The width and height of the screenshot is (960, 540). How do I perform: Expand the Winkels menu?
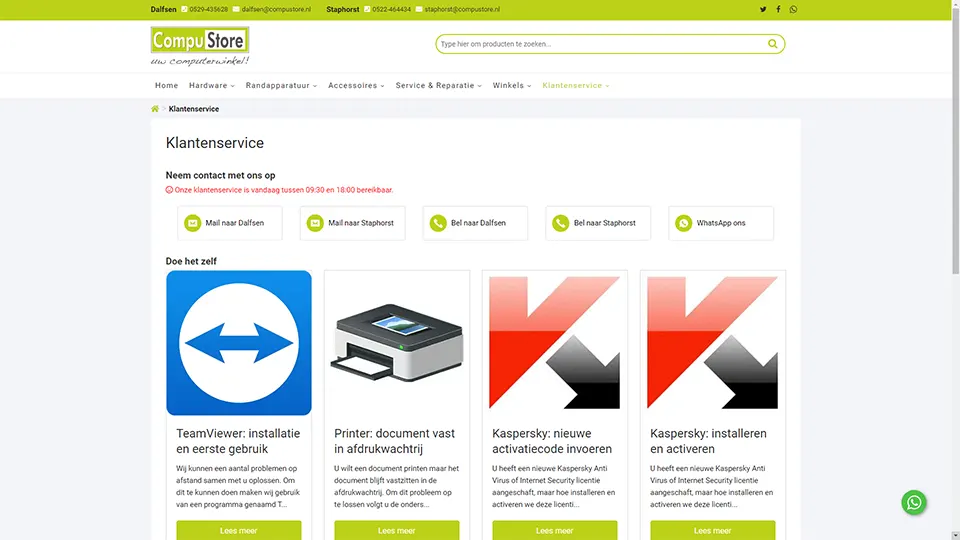pyautogui.click(x=512, y=86)
